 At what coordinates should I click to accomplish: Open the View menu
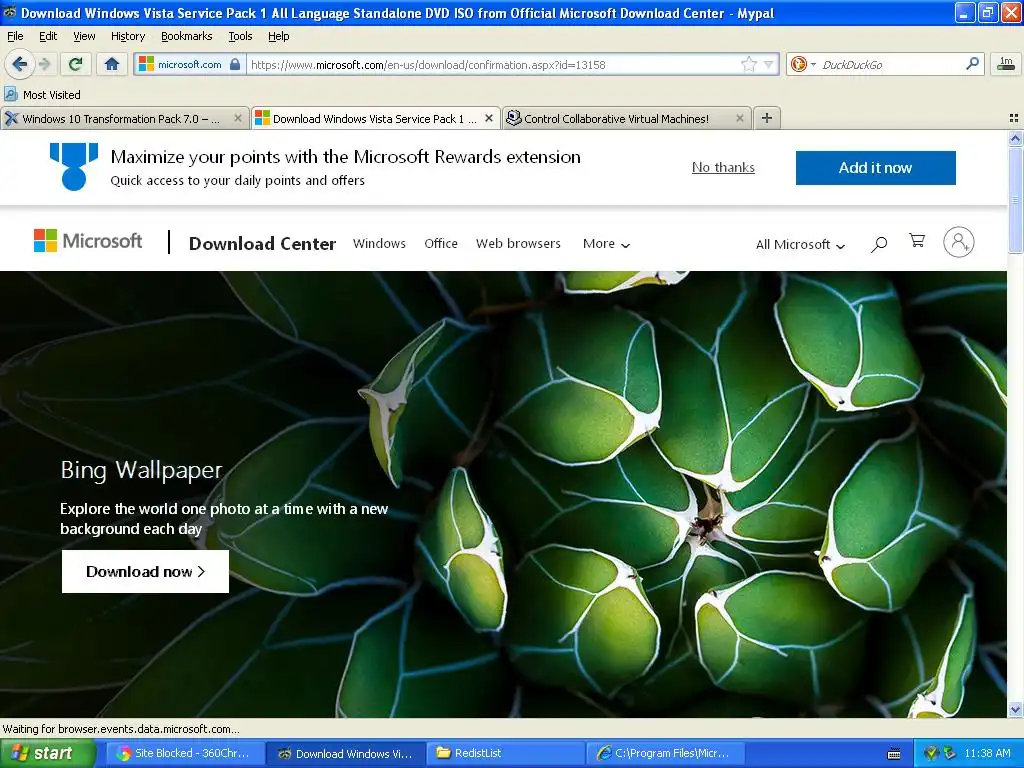84,36
